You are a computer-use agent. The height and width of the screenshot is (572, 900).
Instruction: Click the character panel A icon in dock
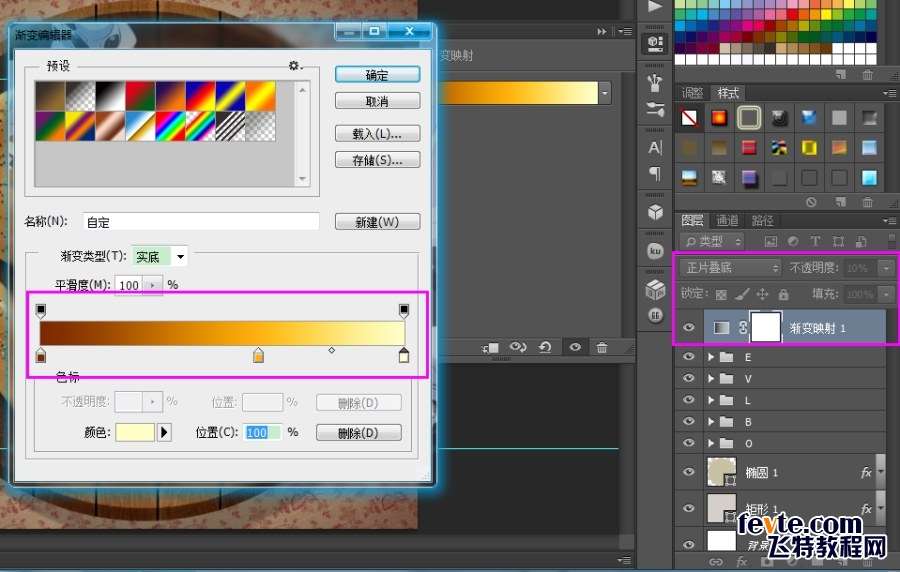tap(655, 148)
